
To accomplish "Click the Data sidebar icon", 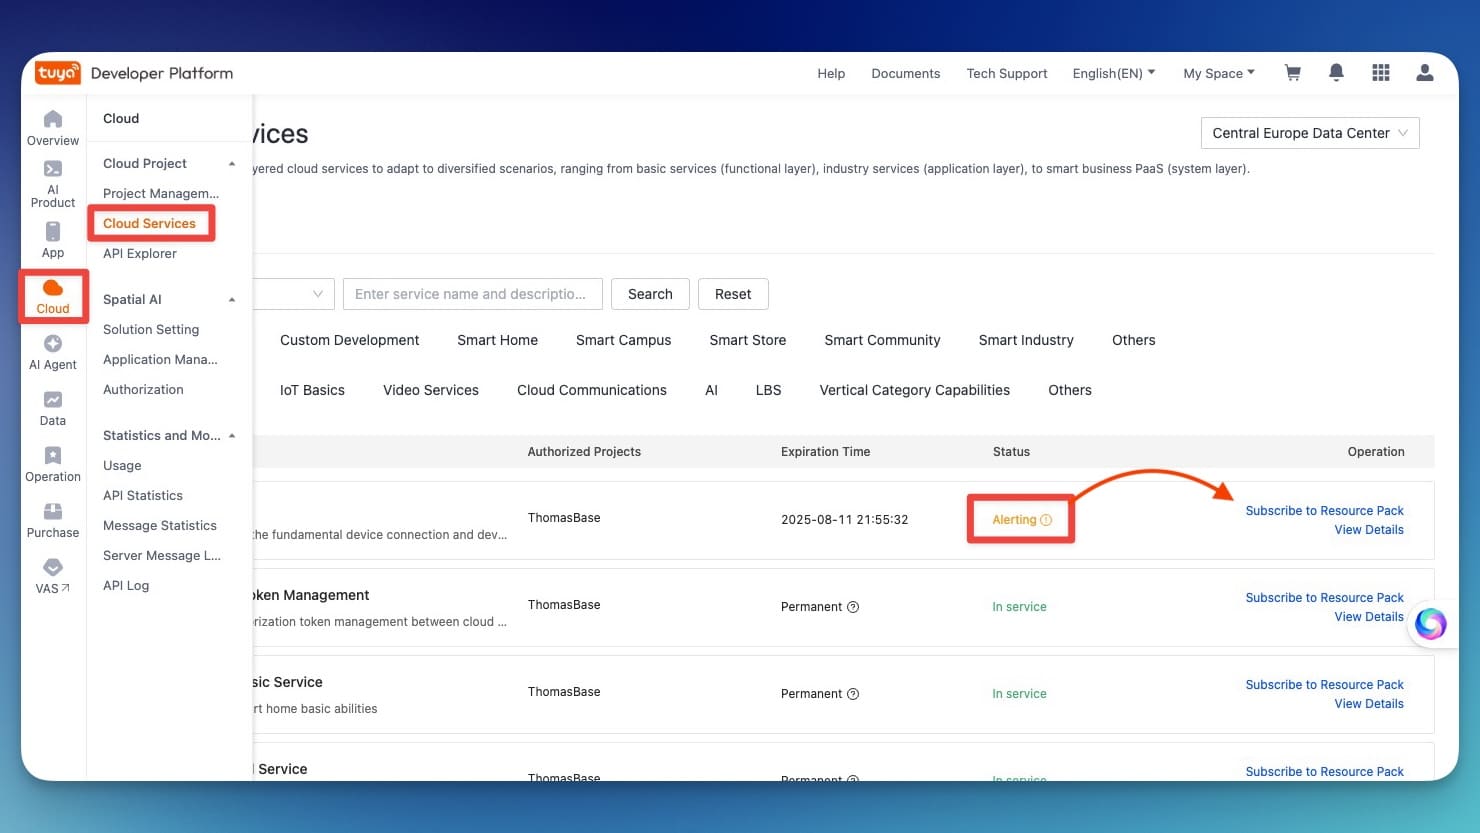I will 53,408.
